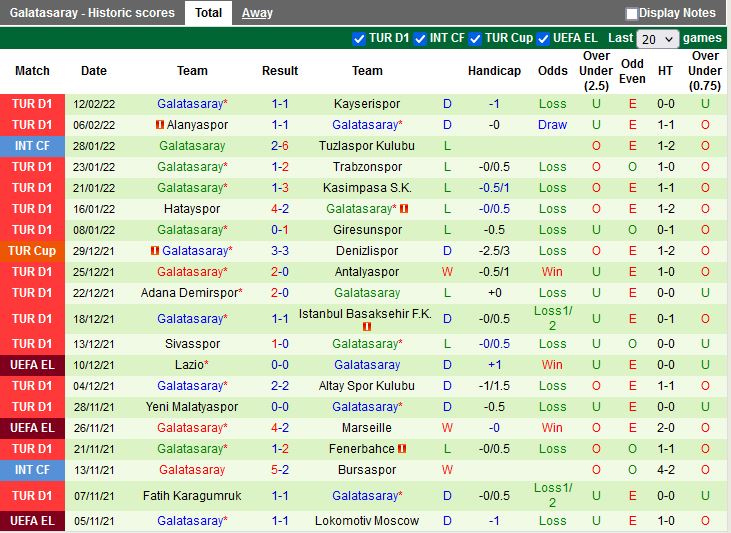Click the 2-6 result versus Tuzlaspor
The height and width of the screenshot is (533, 731).
[280, 145]
